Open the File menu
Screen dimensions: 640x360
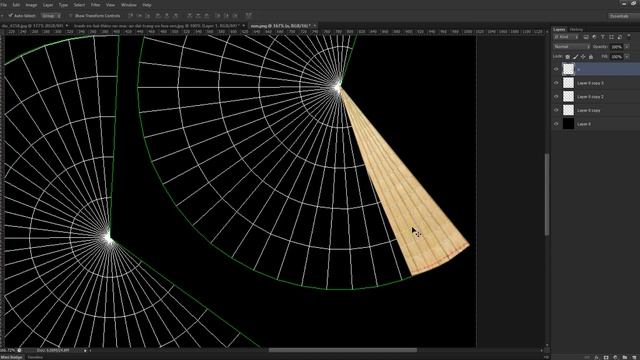[4, 5]
